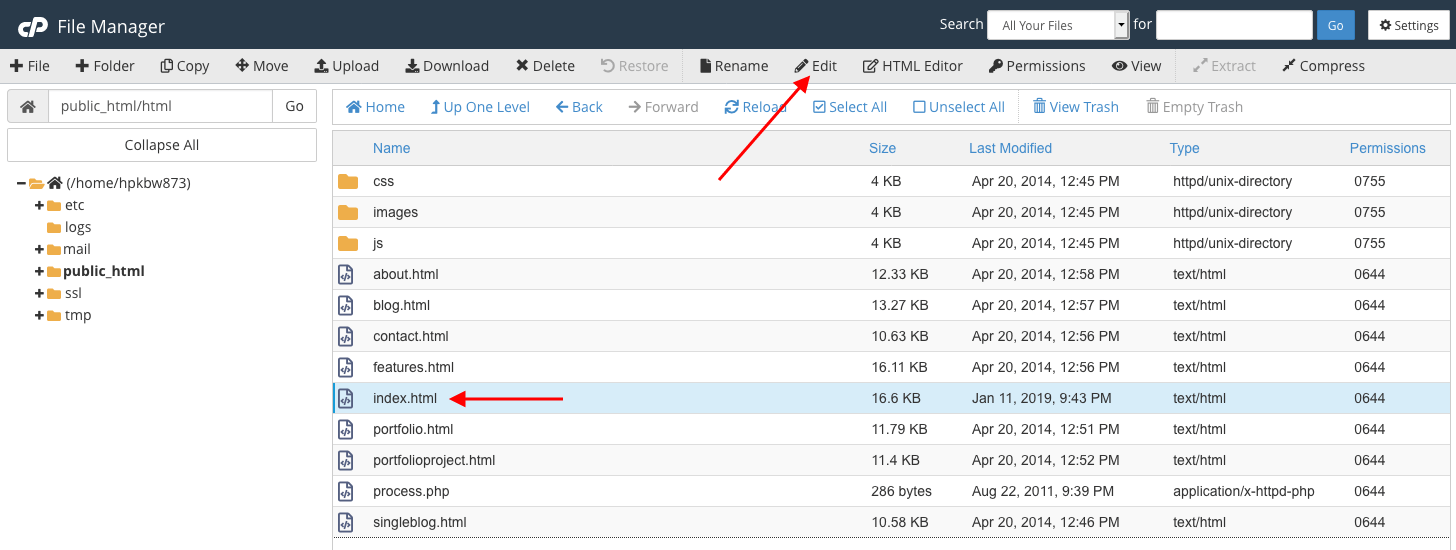Expand the etc folder tree node
This screenshot has height=550, width=1456.
pyautogui.click(x=39, y=205)
